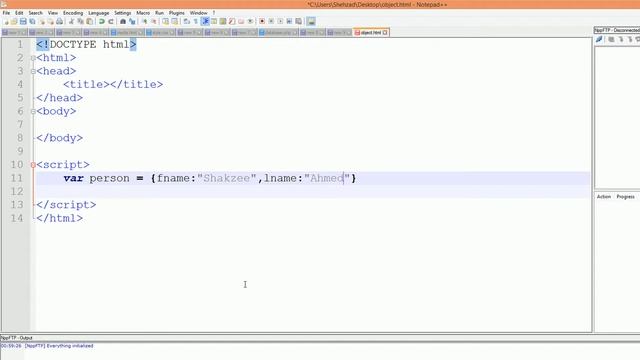The width and height of the screenshot is (640, 360).
Task: Click the "</html>" text on line 14
Action: pyautogui.click(x=59, y=218)
